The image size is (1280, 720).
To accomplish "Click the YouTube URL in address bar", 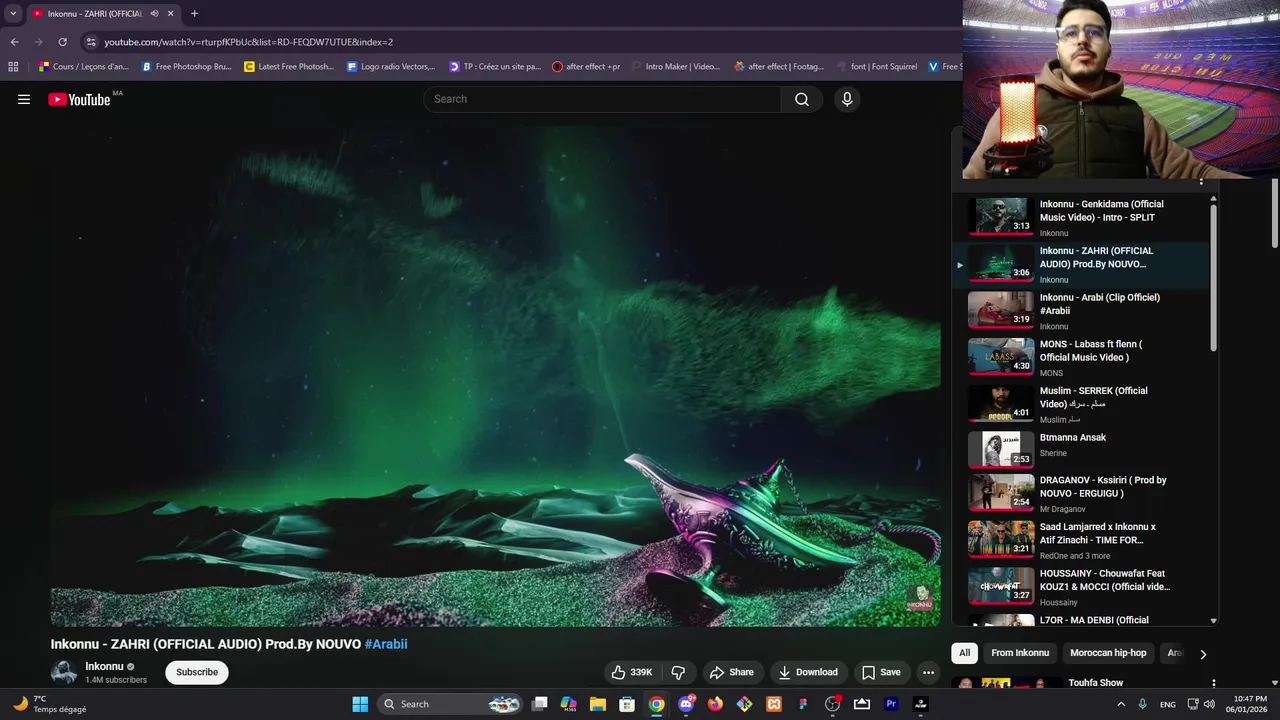I will [248, 42].
